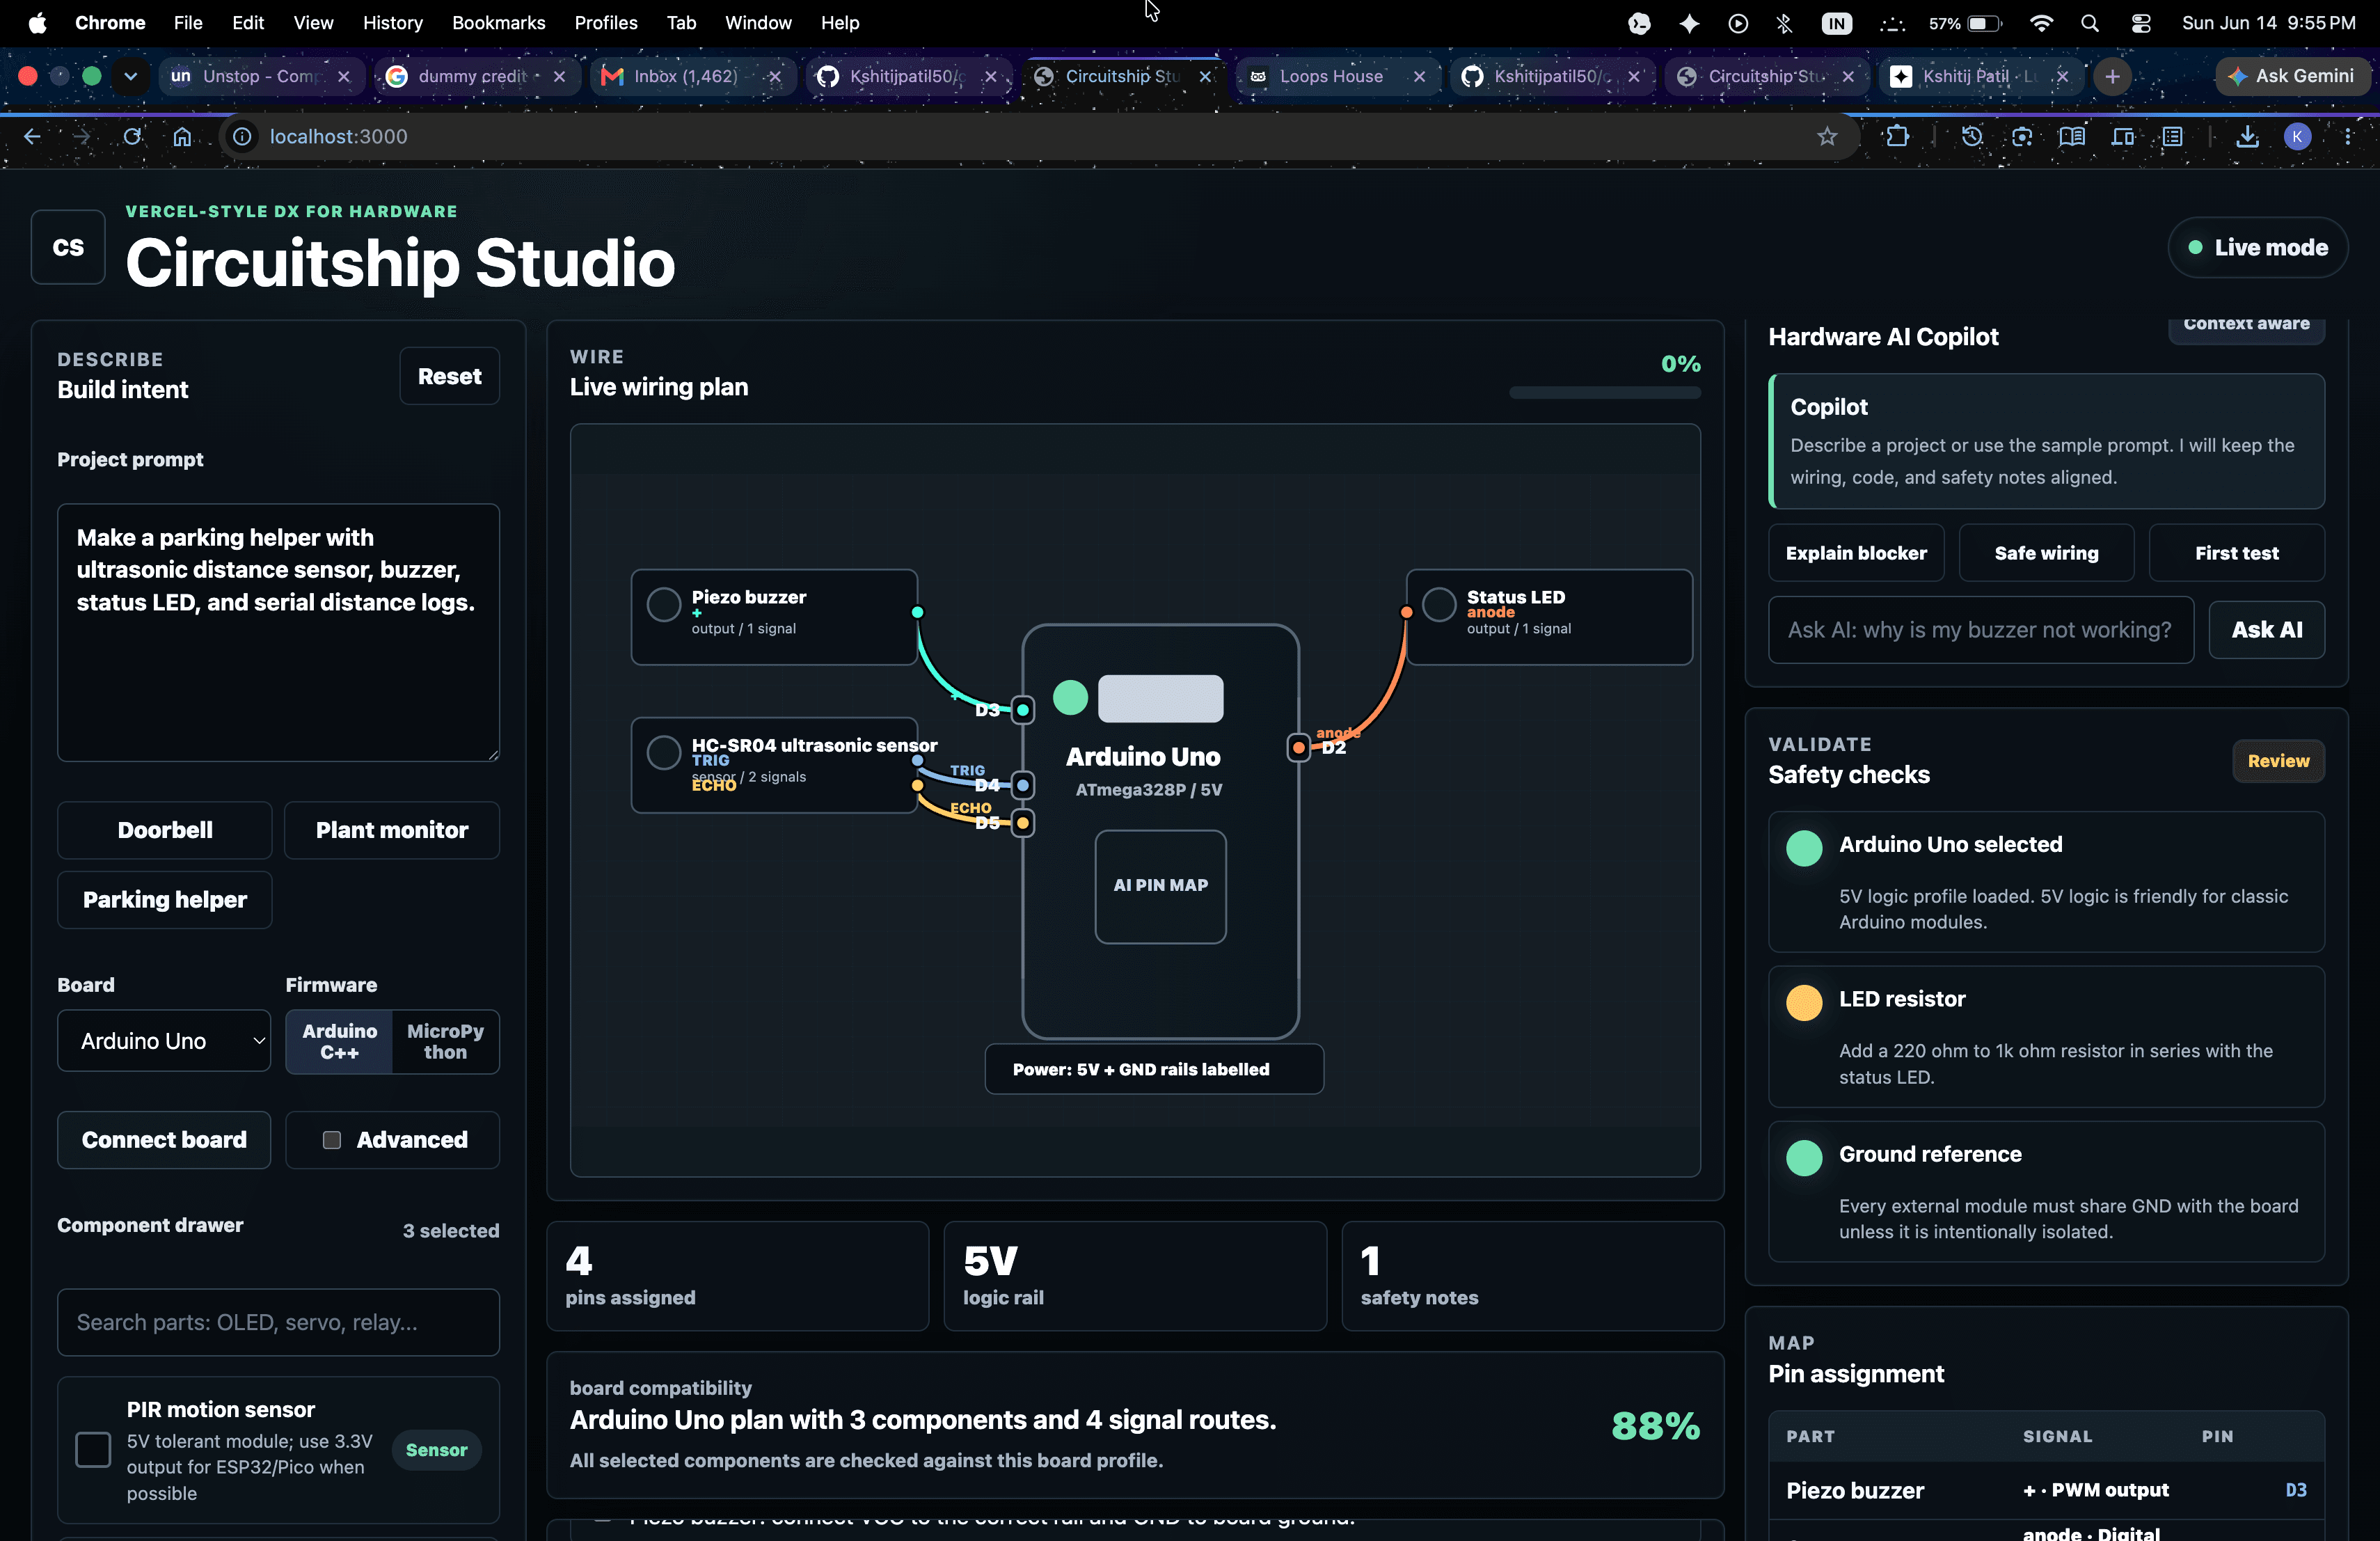The height and width of the screenshot is (1541, 2380).
Task: Toggle the Live mode indicator
Action: tap(2258, 247)
